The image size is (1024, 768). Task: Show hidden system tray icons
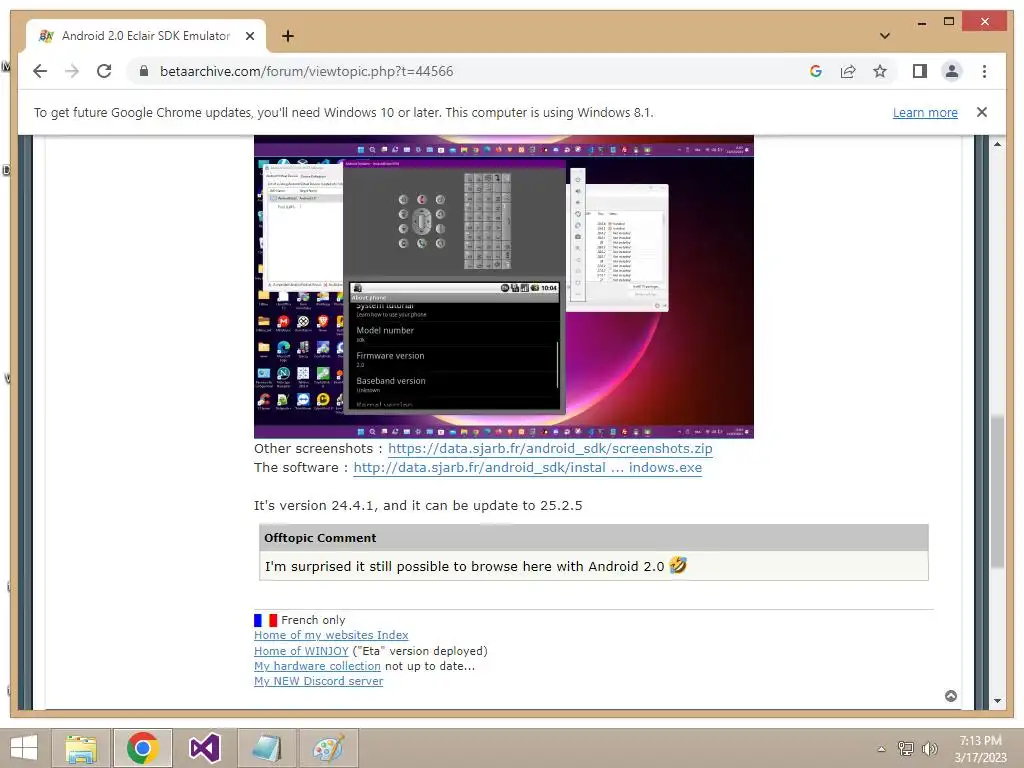pyautogui.click(x=881, y=749)
